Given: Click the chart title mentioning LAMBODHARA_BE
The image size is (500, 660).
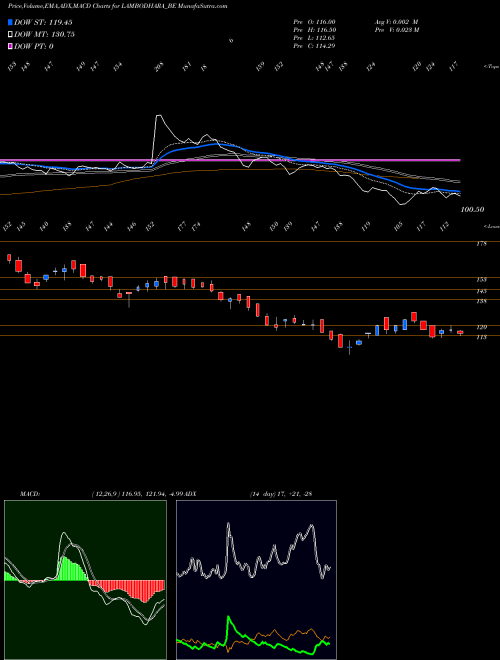Looking at the screenshot, I should (118, 7).
